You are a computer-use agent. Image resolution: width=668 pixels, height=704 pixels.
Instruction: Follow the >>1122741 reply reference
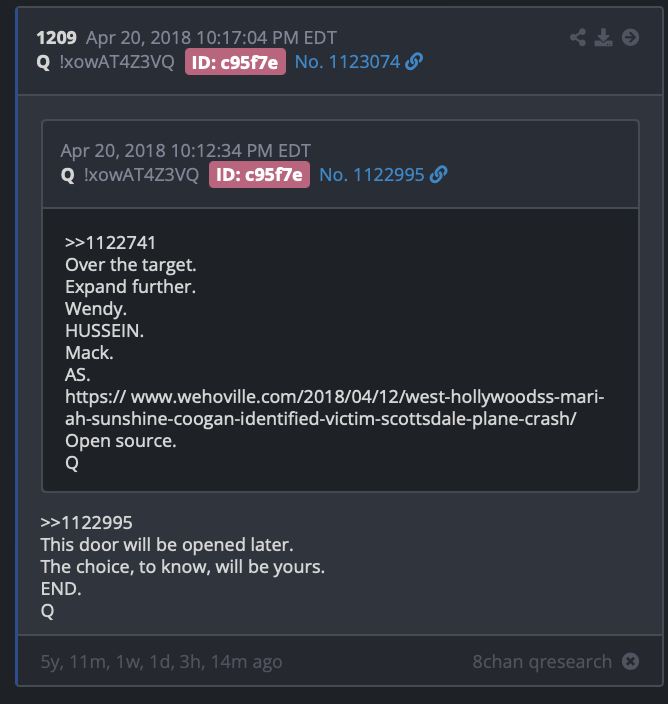(110, 243)
